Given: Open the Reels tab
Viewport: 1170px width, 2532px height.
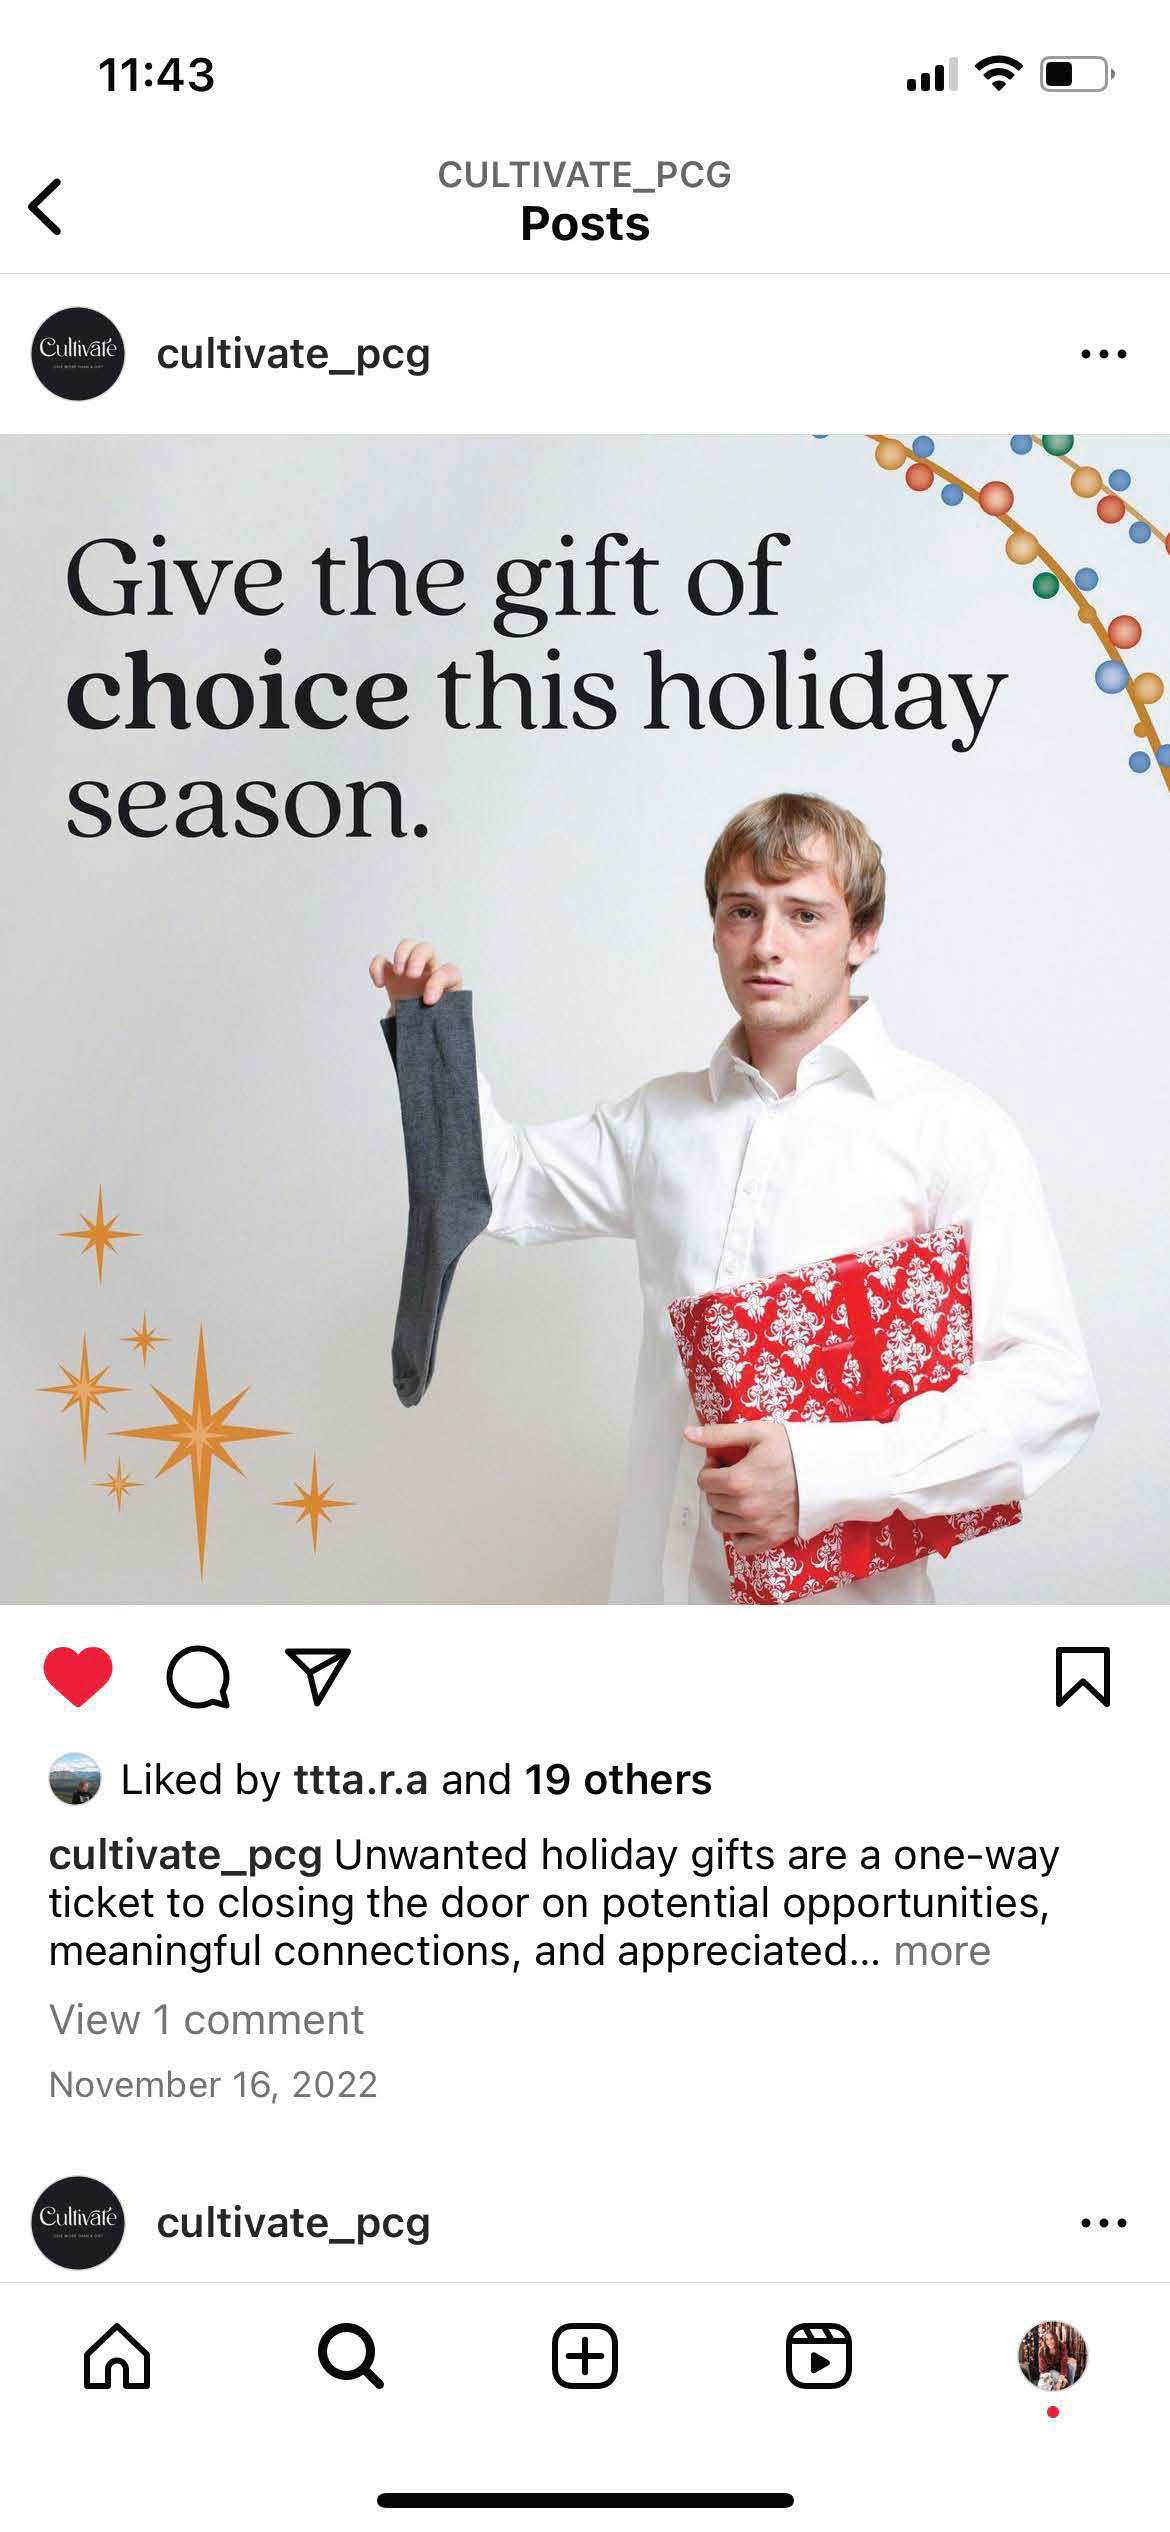Looking at the screenshot, I should (x=819, y=2356).
